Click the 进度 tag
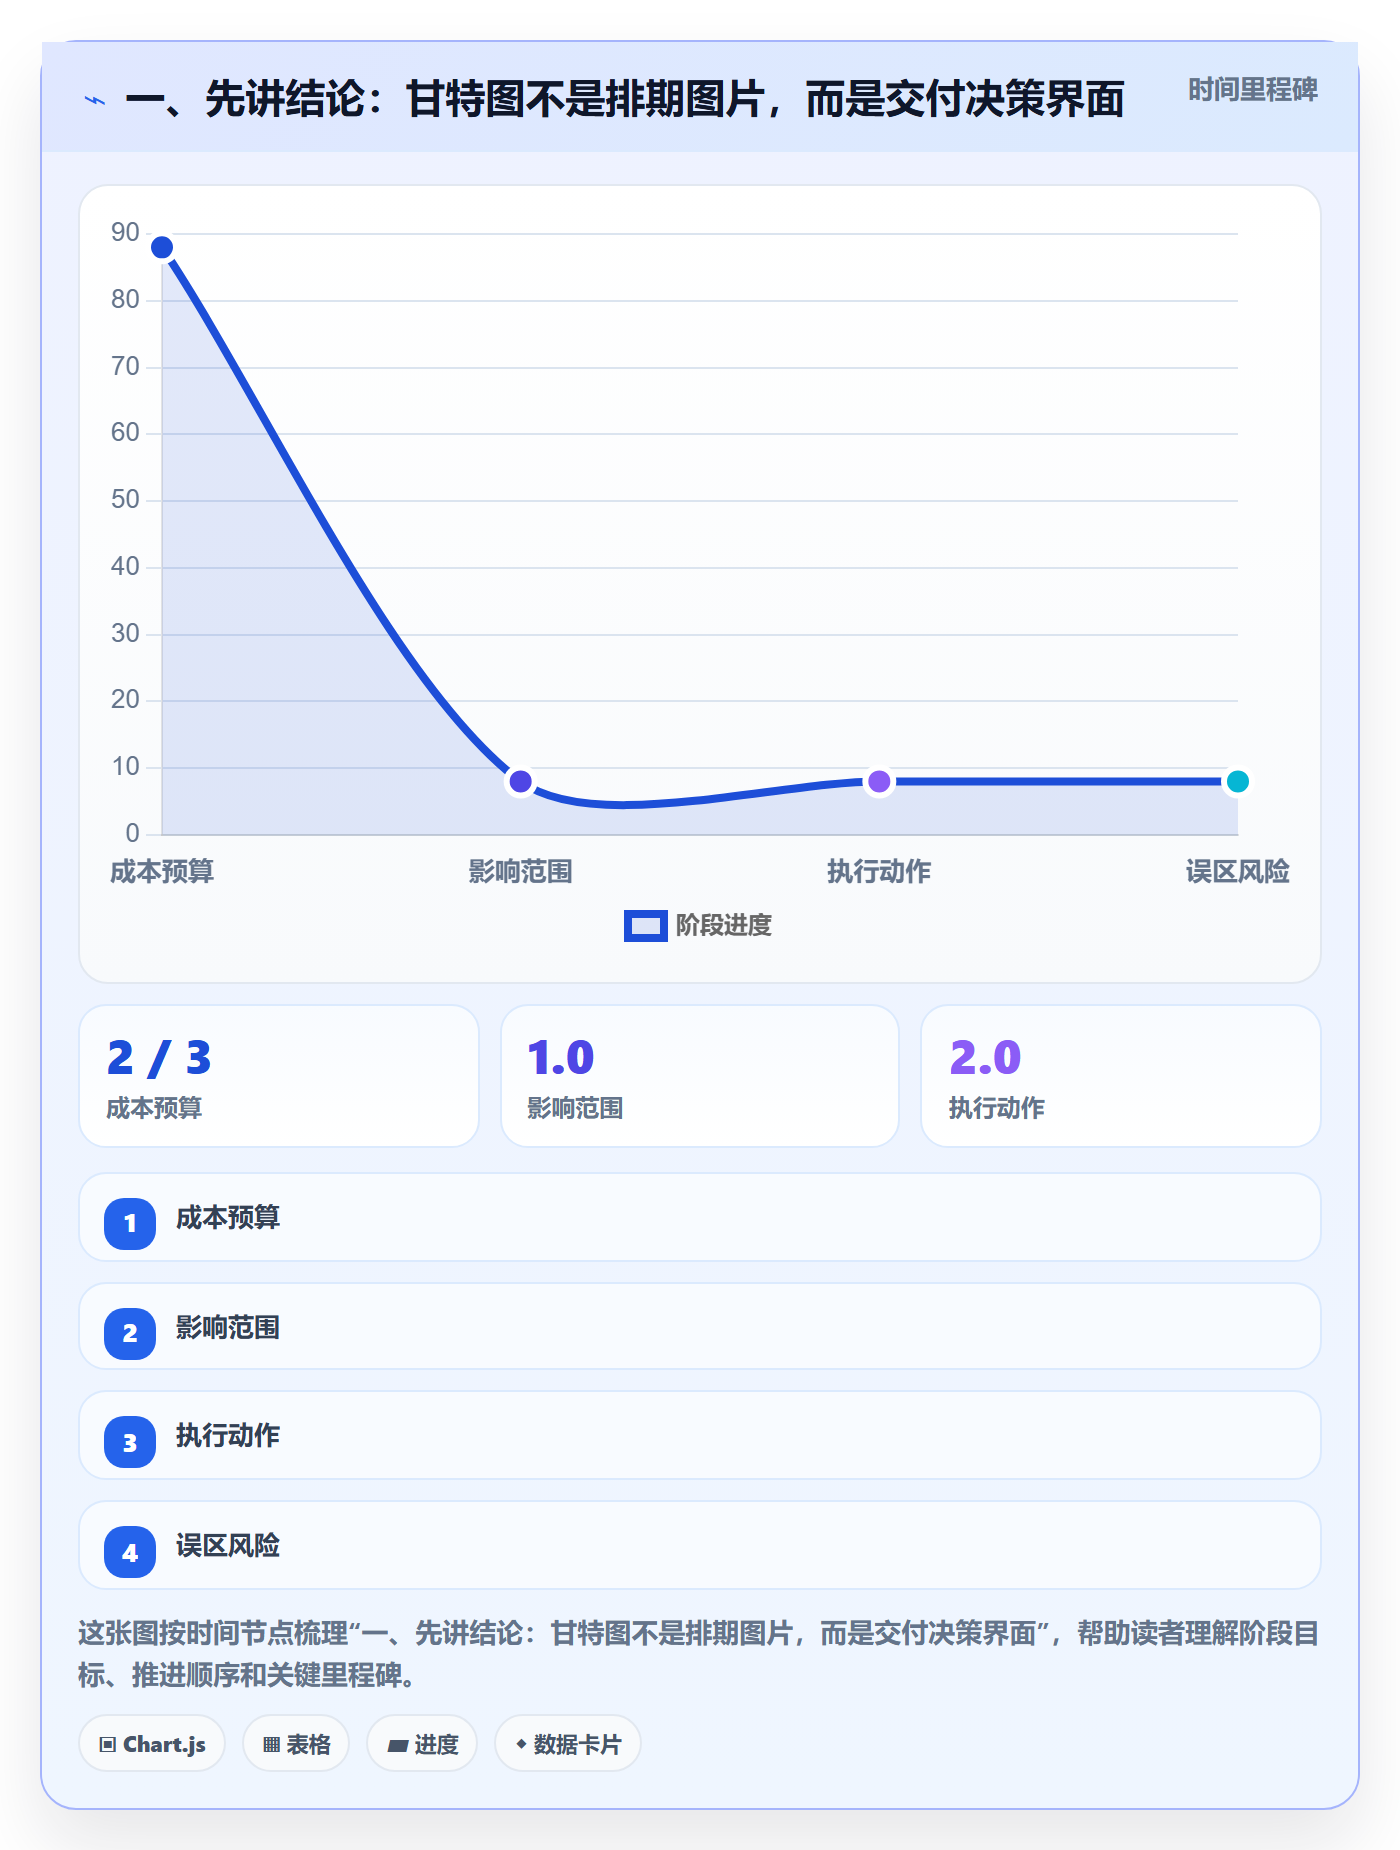 pyautogui.click(x=422, y=1744)
